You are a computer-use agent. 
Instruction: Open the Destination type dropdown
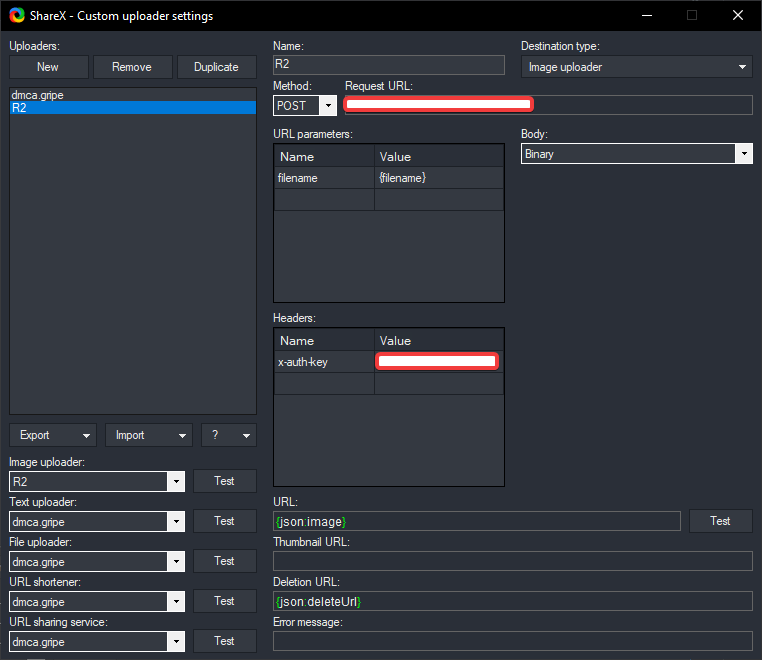point(637,67)
